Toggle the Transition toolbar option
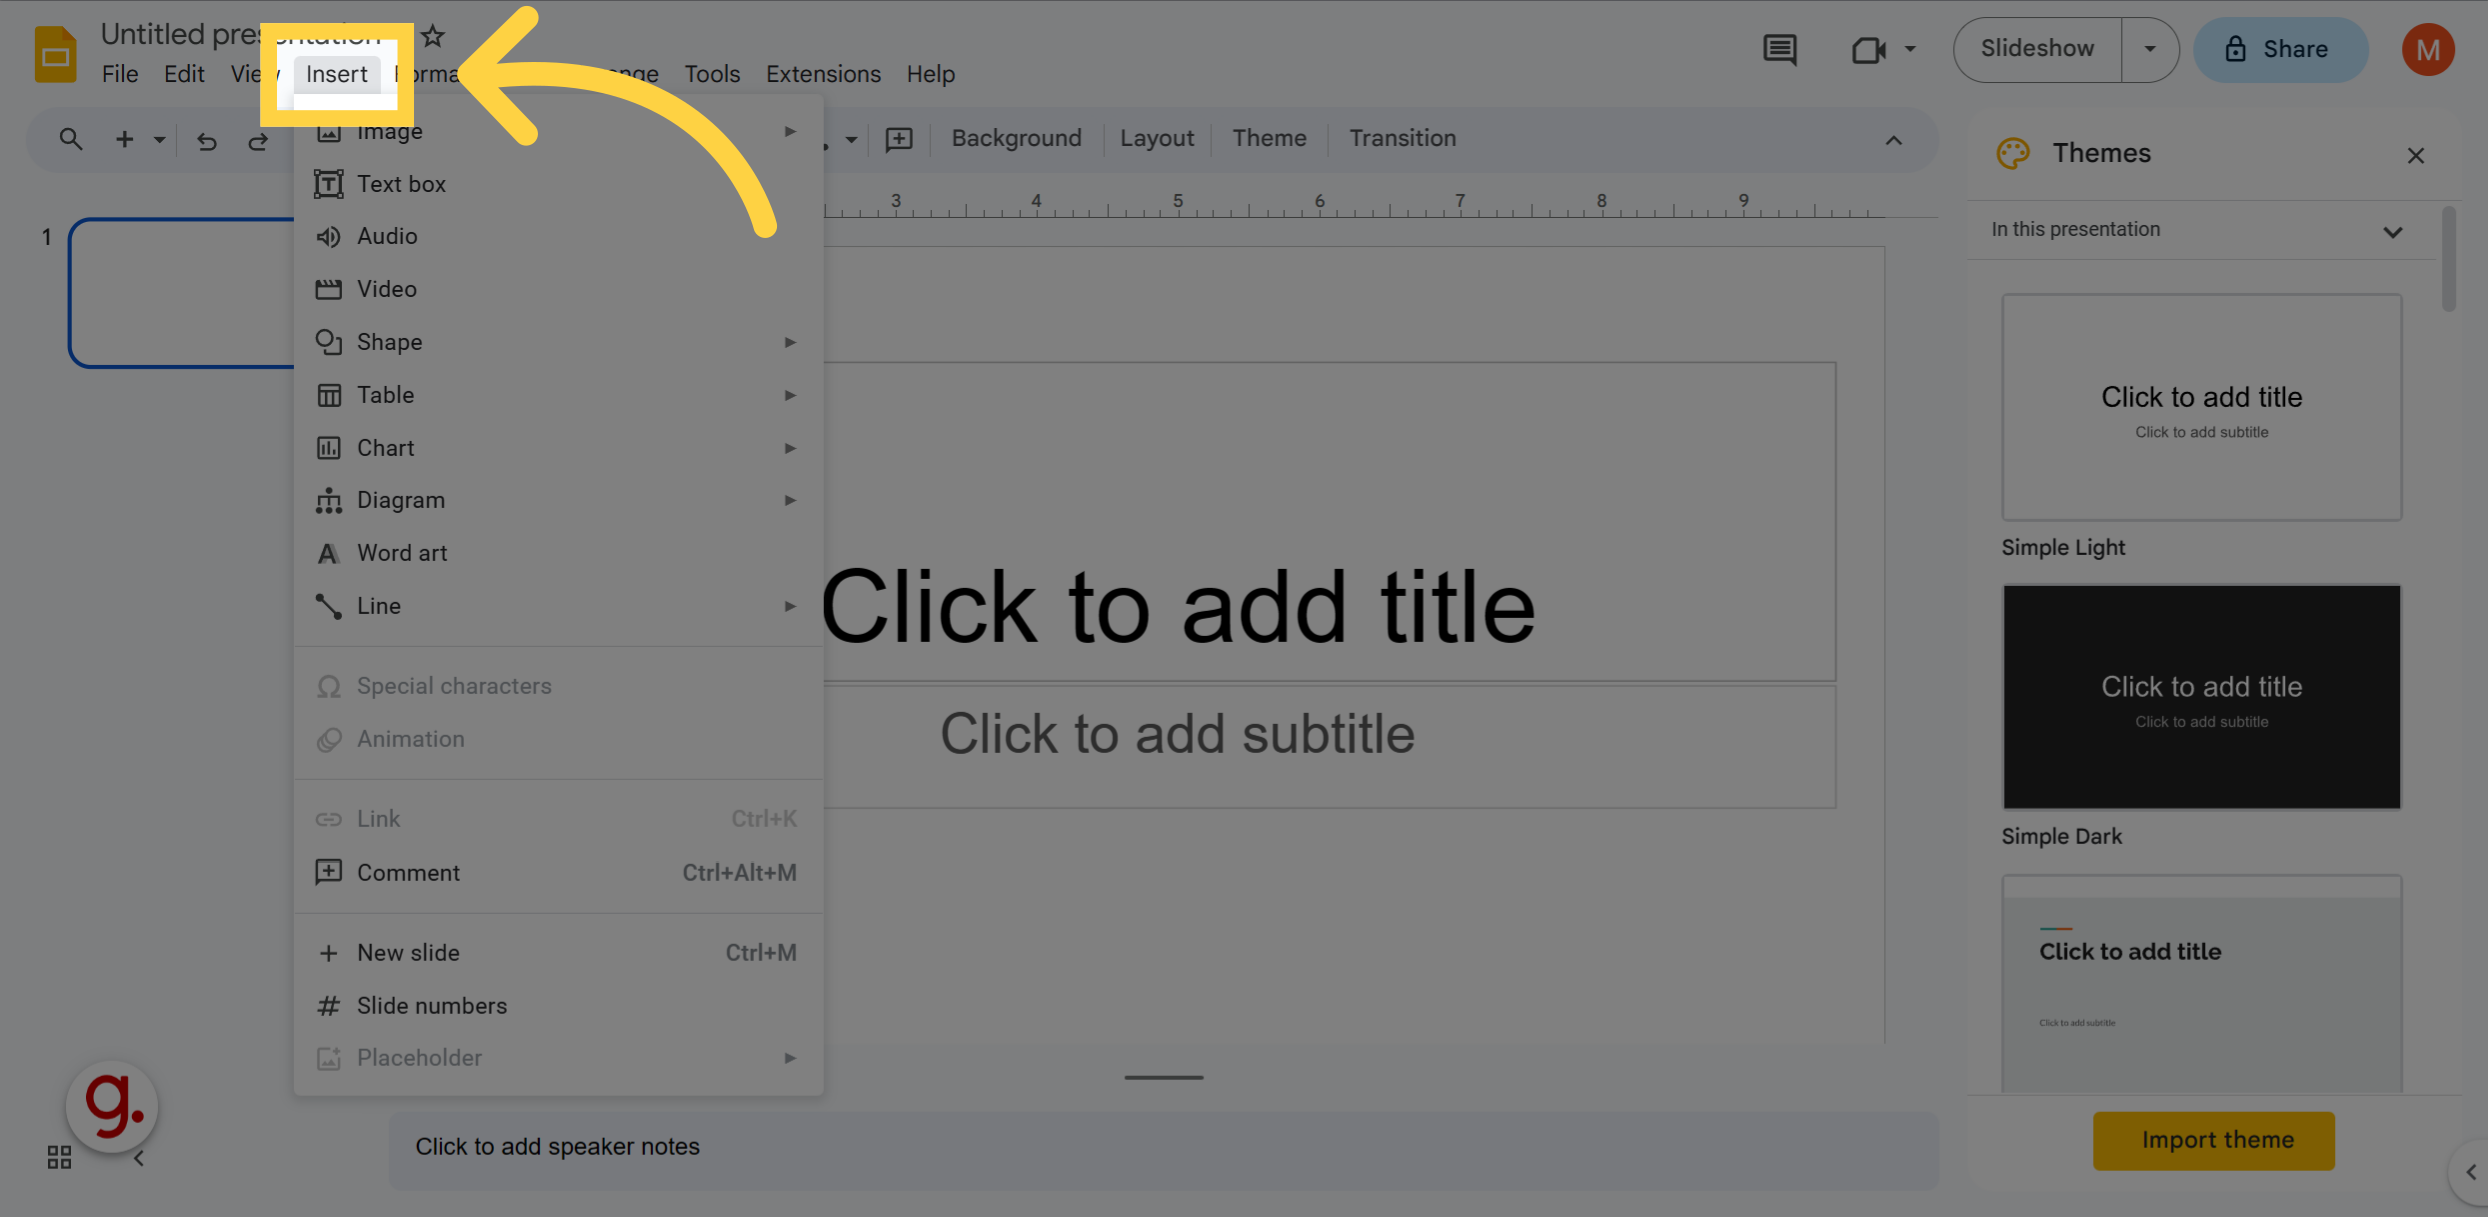Screen dimensions: 2488x1217 1403,136
